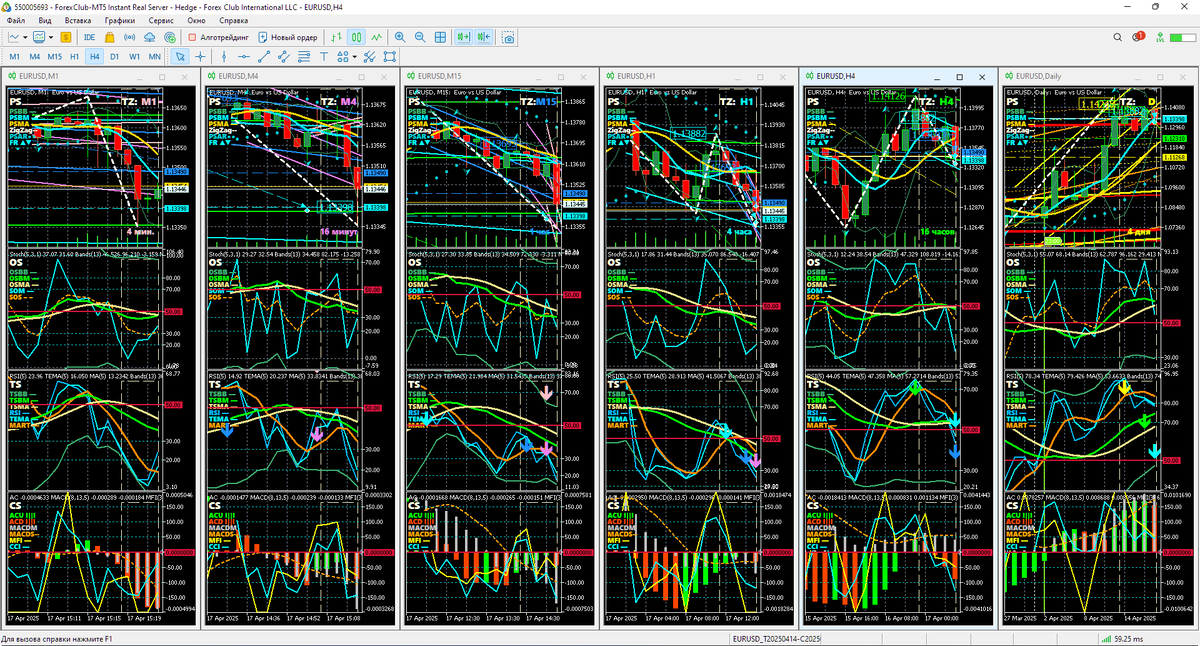Zoom out on the chart
Viewport: 1200px width, 646px height.
tap(420, 37)
